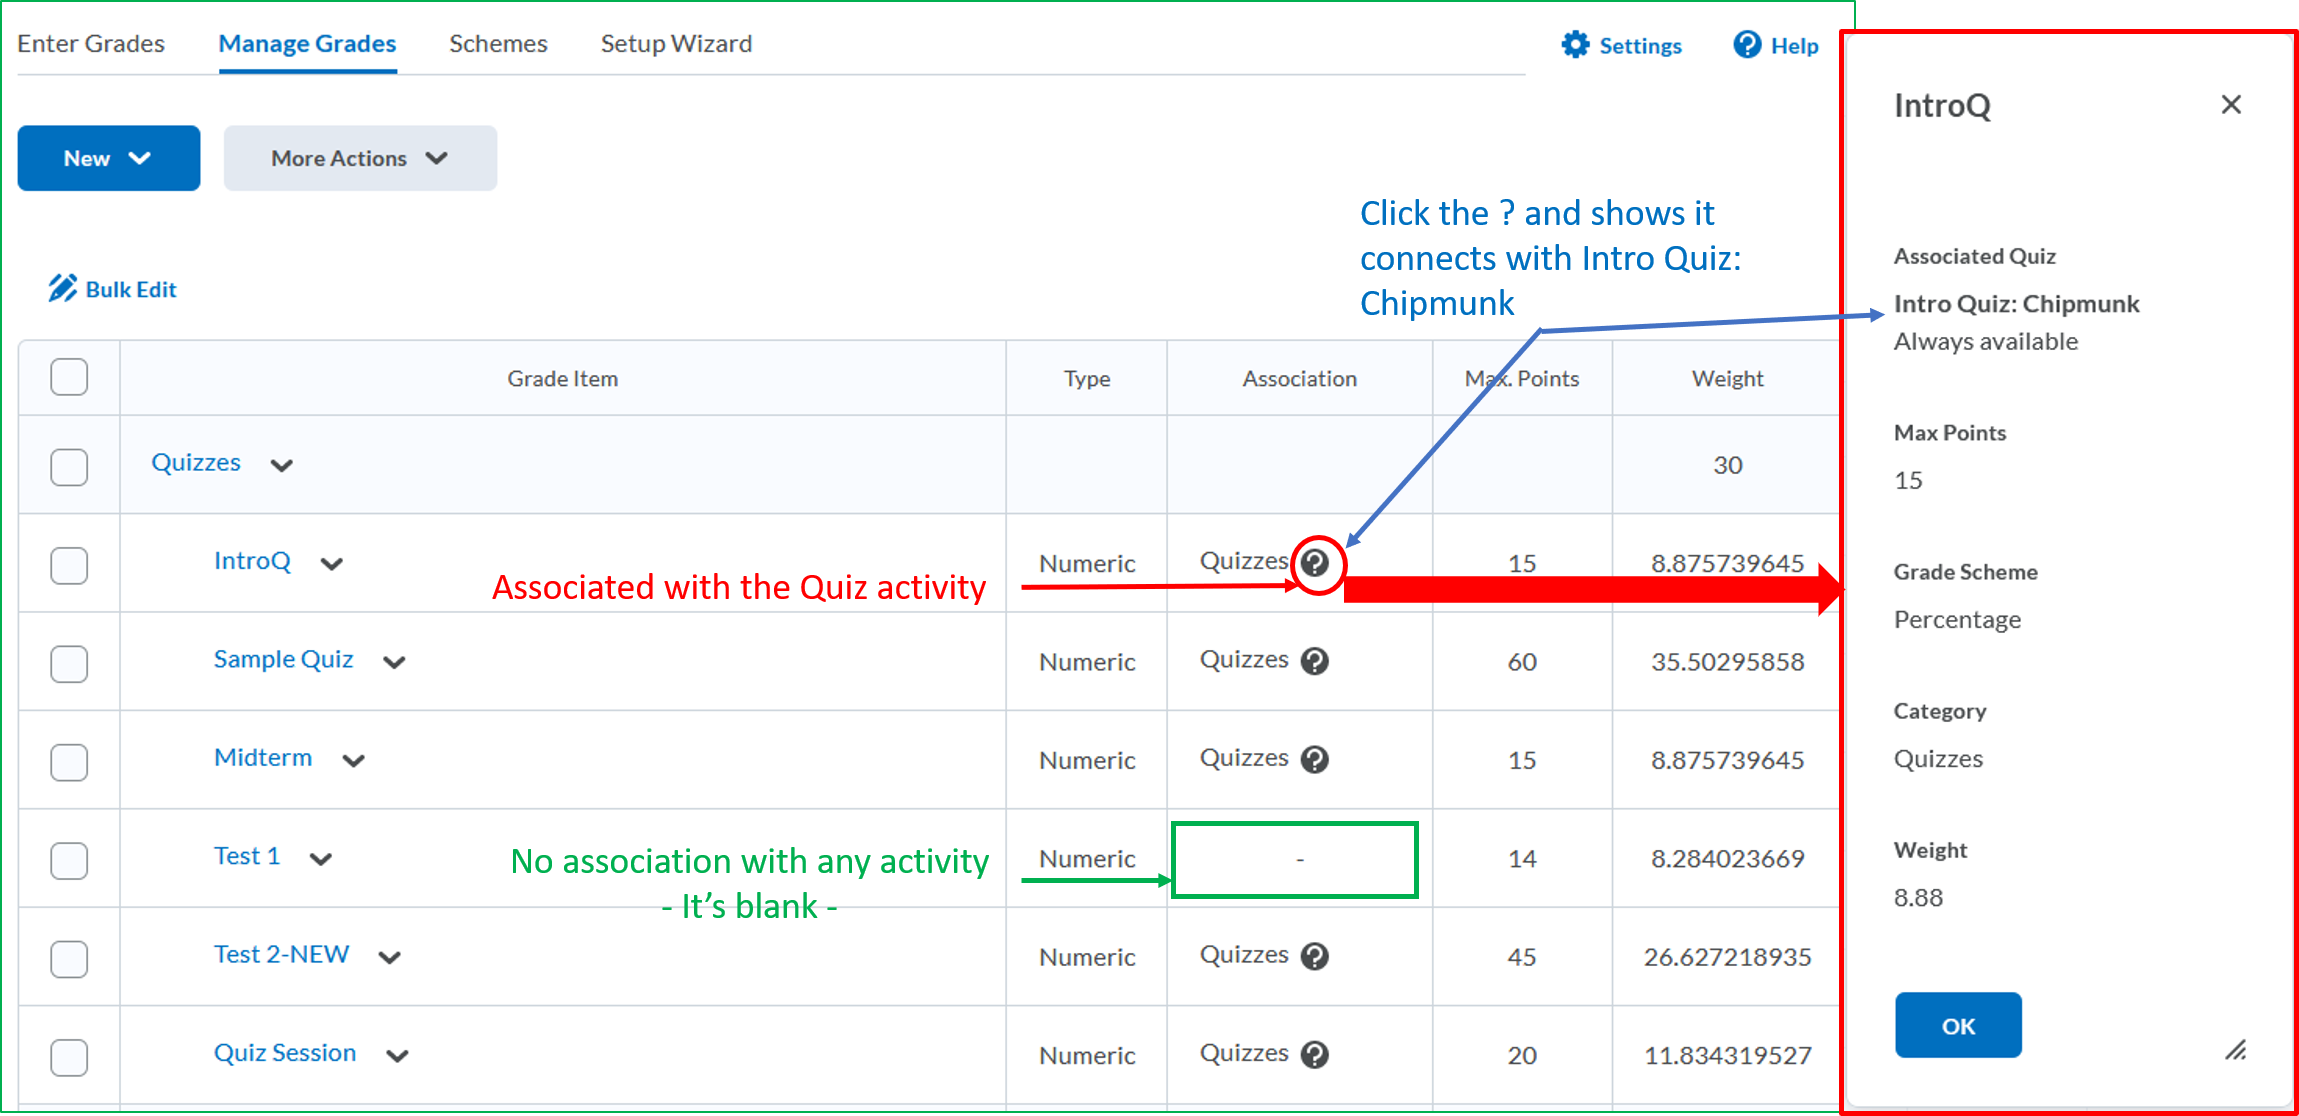Check the select-all checkbox in the header
The image size is (2299, 1116).
68,377
